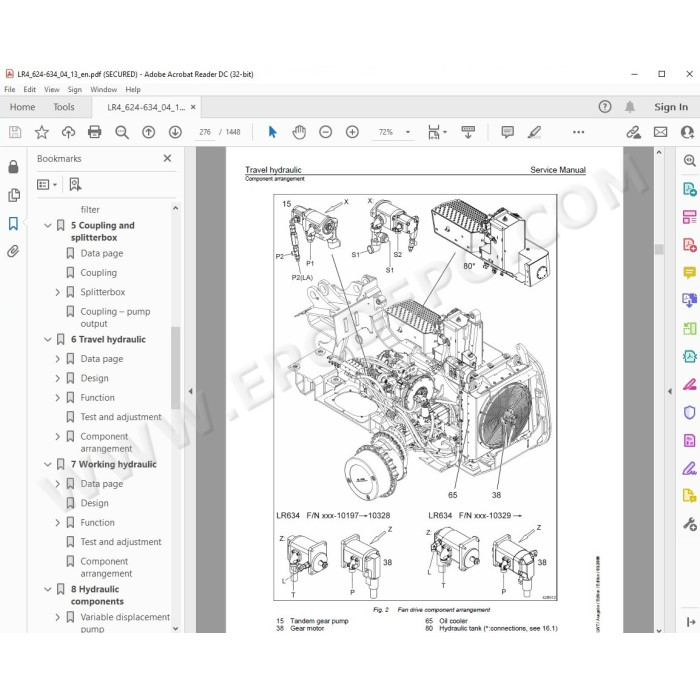
Task: Open the Help question mark icon
Action: coord(605,107)
